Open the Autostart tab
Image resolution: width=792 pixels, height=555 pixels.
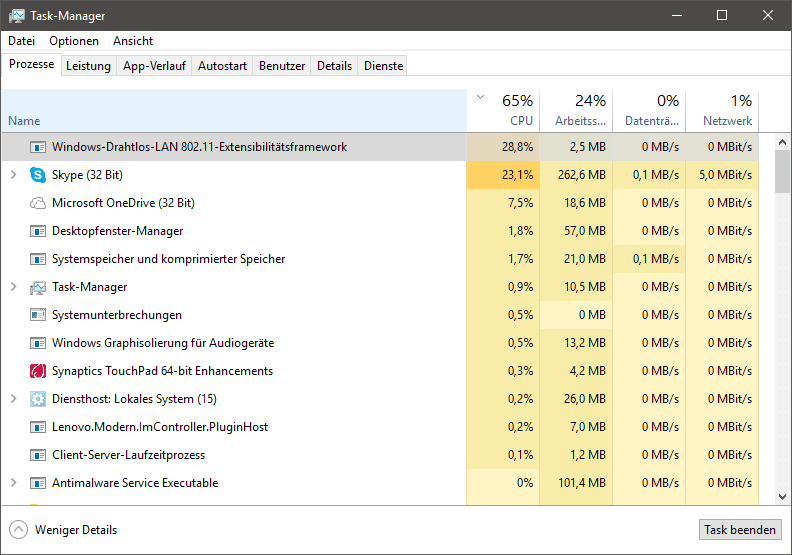pyautogui.click(x=222, y=66)
